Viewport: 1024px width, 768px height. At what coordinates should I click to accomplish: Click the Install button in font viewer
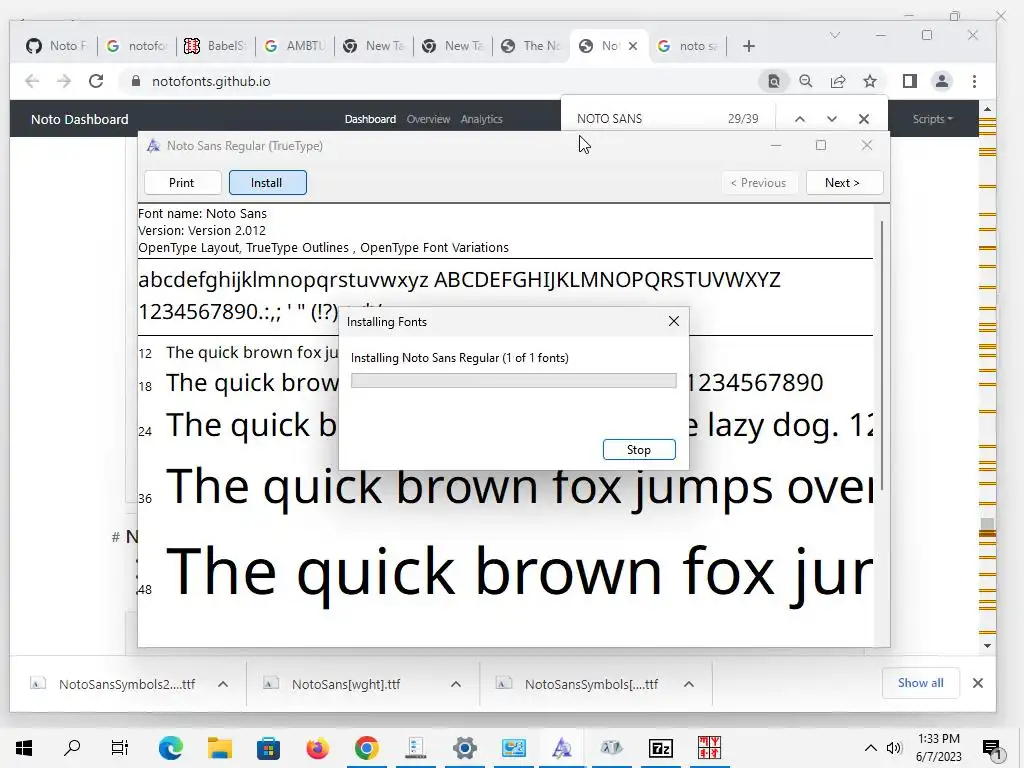[x=267, y=183]
